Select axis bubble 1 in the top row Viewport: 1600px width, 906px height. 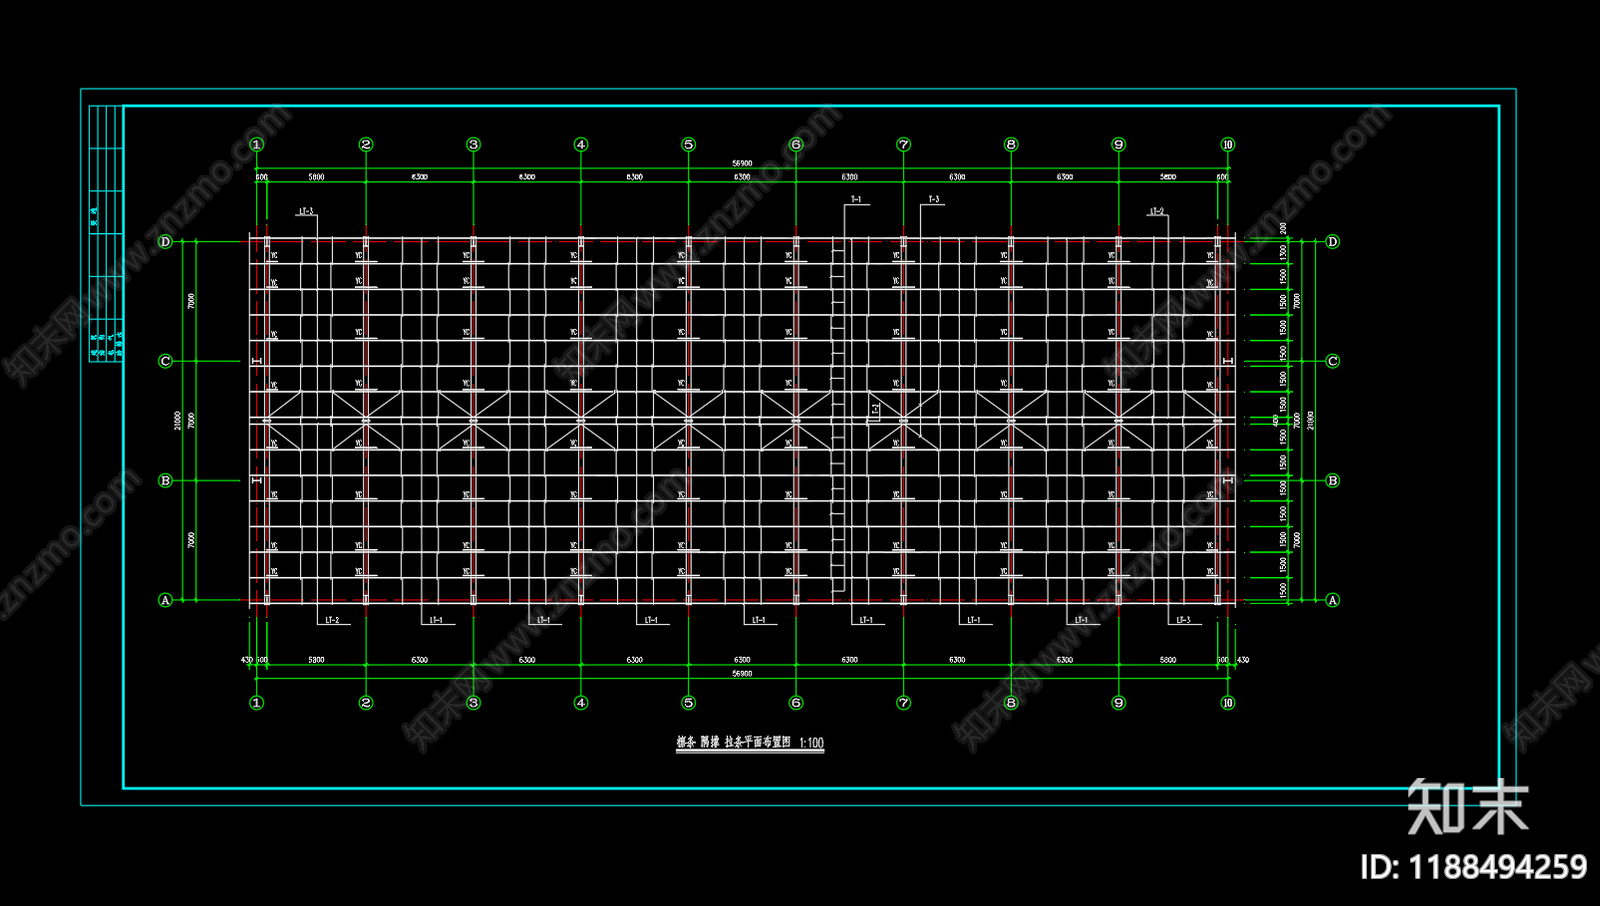[x=257, y=145]
